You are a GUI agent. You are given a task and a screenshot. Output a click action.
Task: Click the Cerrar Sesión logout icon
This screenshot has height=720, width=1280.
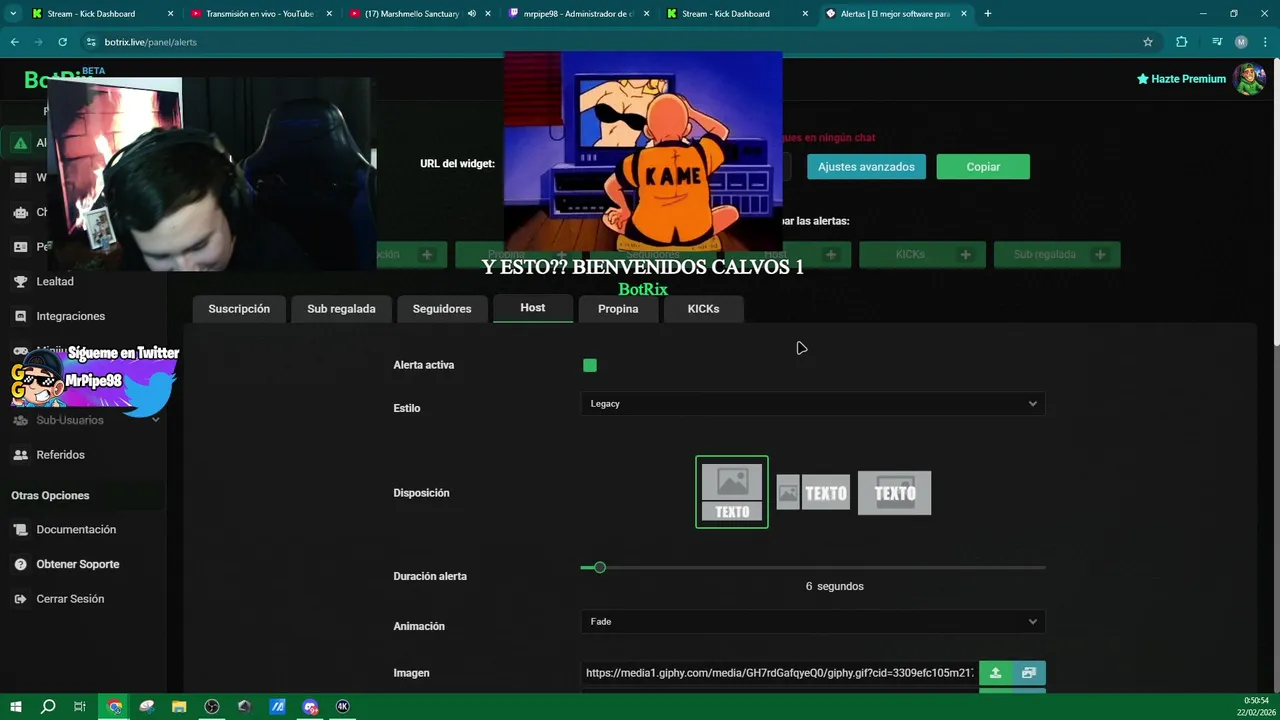20,599
